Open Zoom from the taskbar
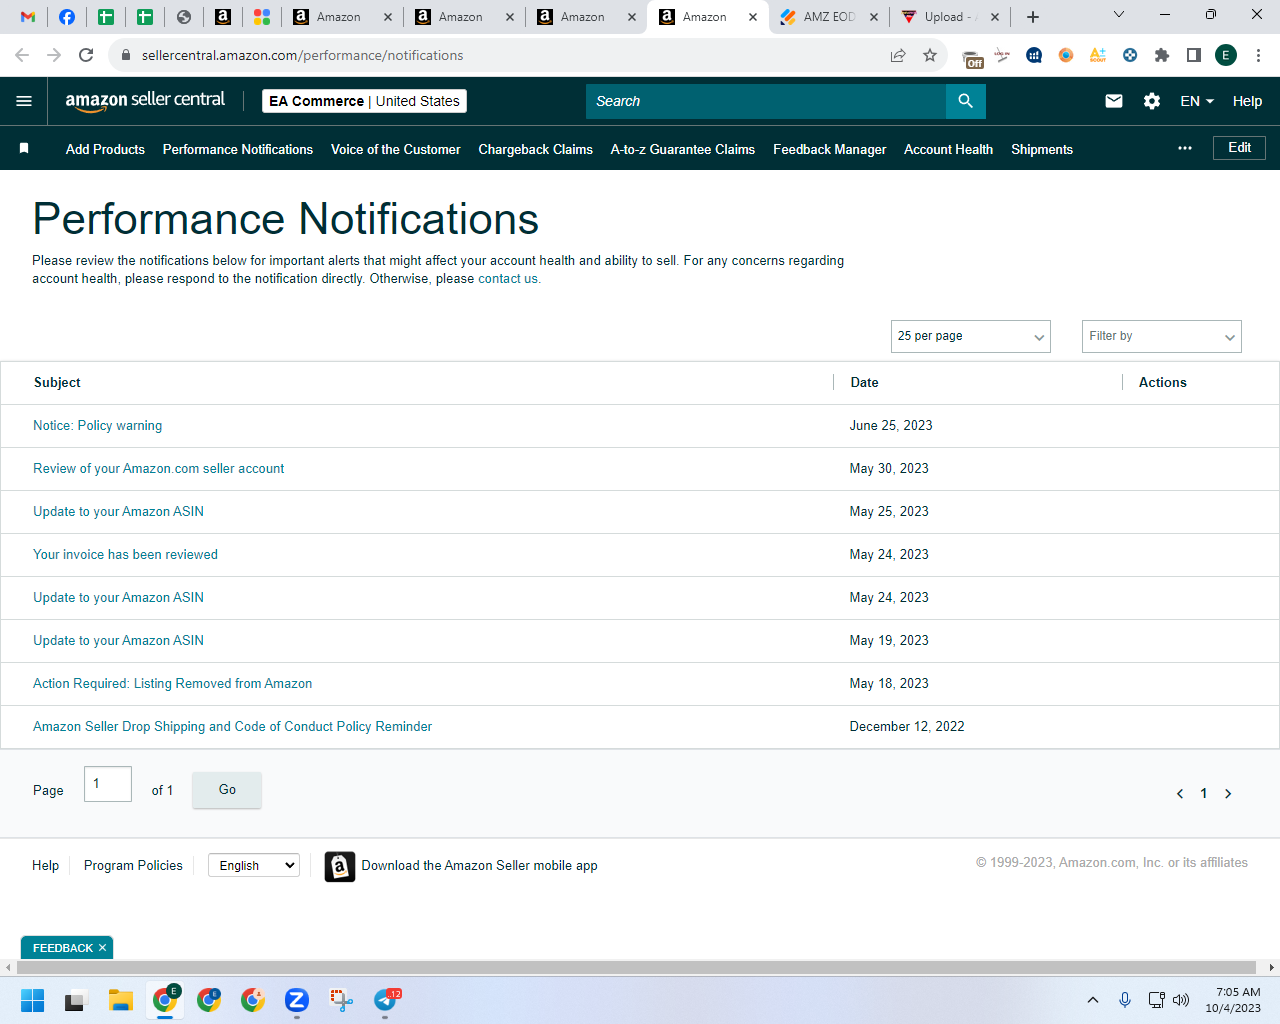The width and height of the screenshot is (1280, 1024). tap(297, 1000)
